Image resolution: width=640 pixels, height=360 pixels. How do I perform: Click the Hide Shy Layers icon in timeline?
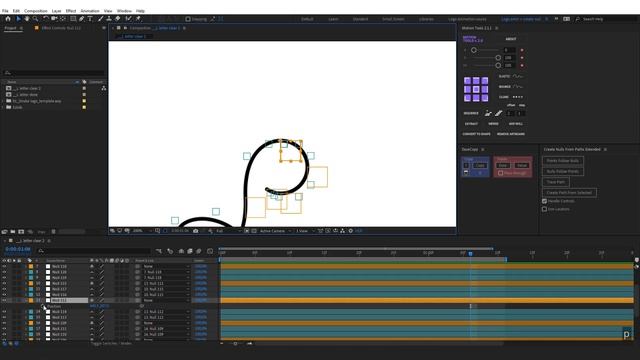[181, 251]
